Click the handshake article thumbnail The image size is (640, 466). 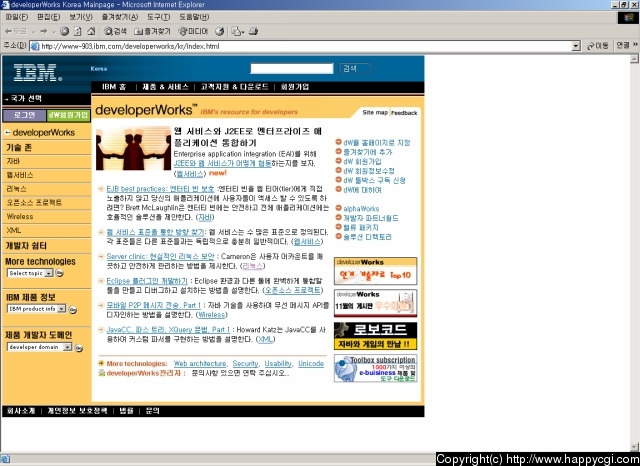tap(133, 148)
